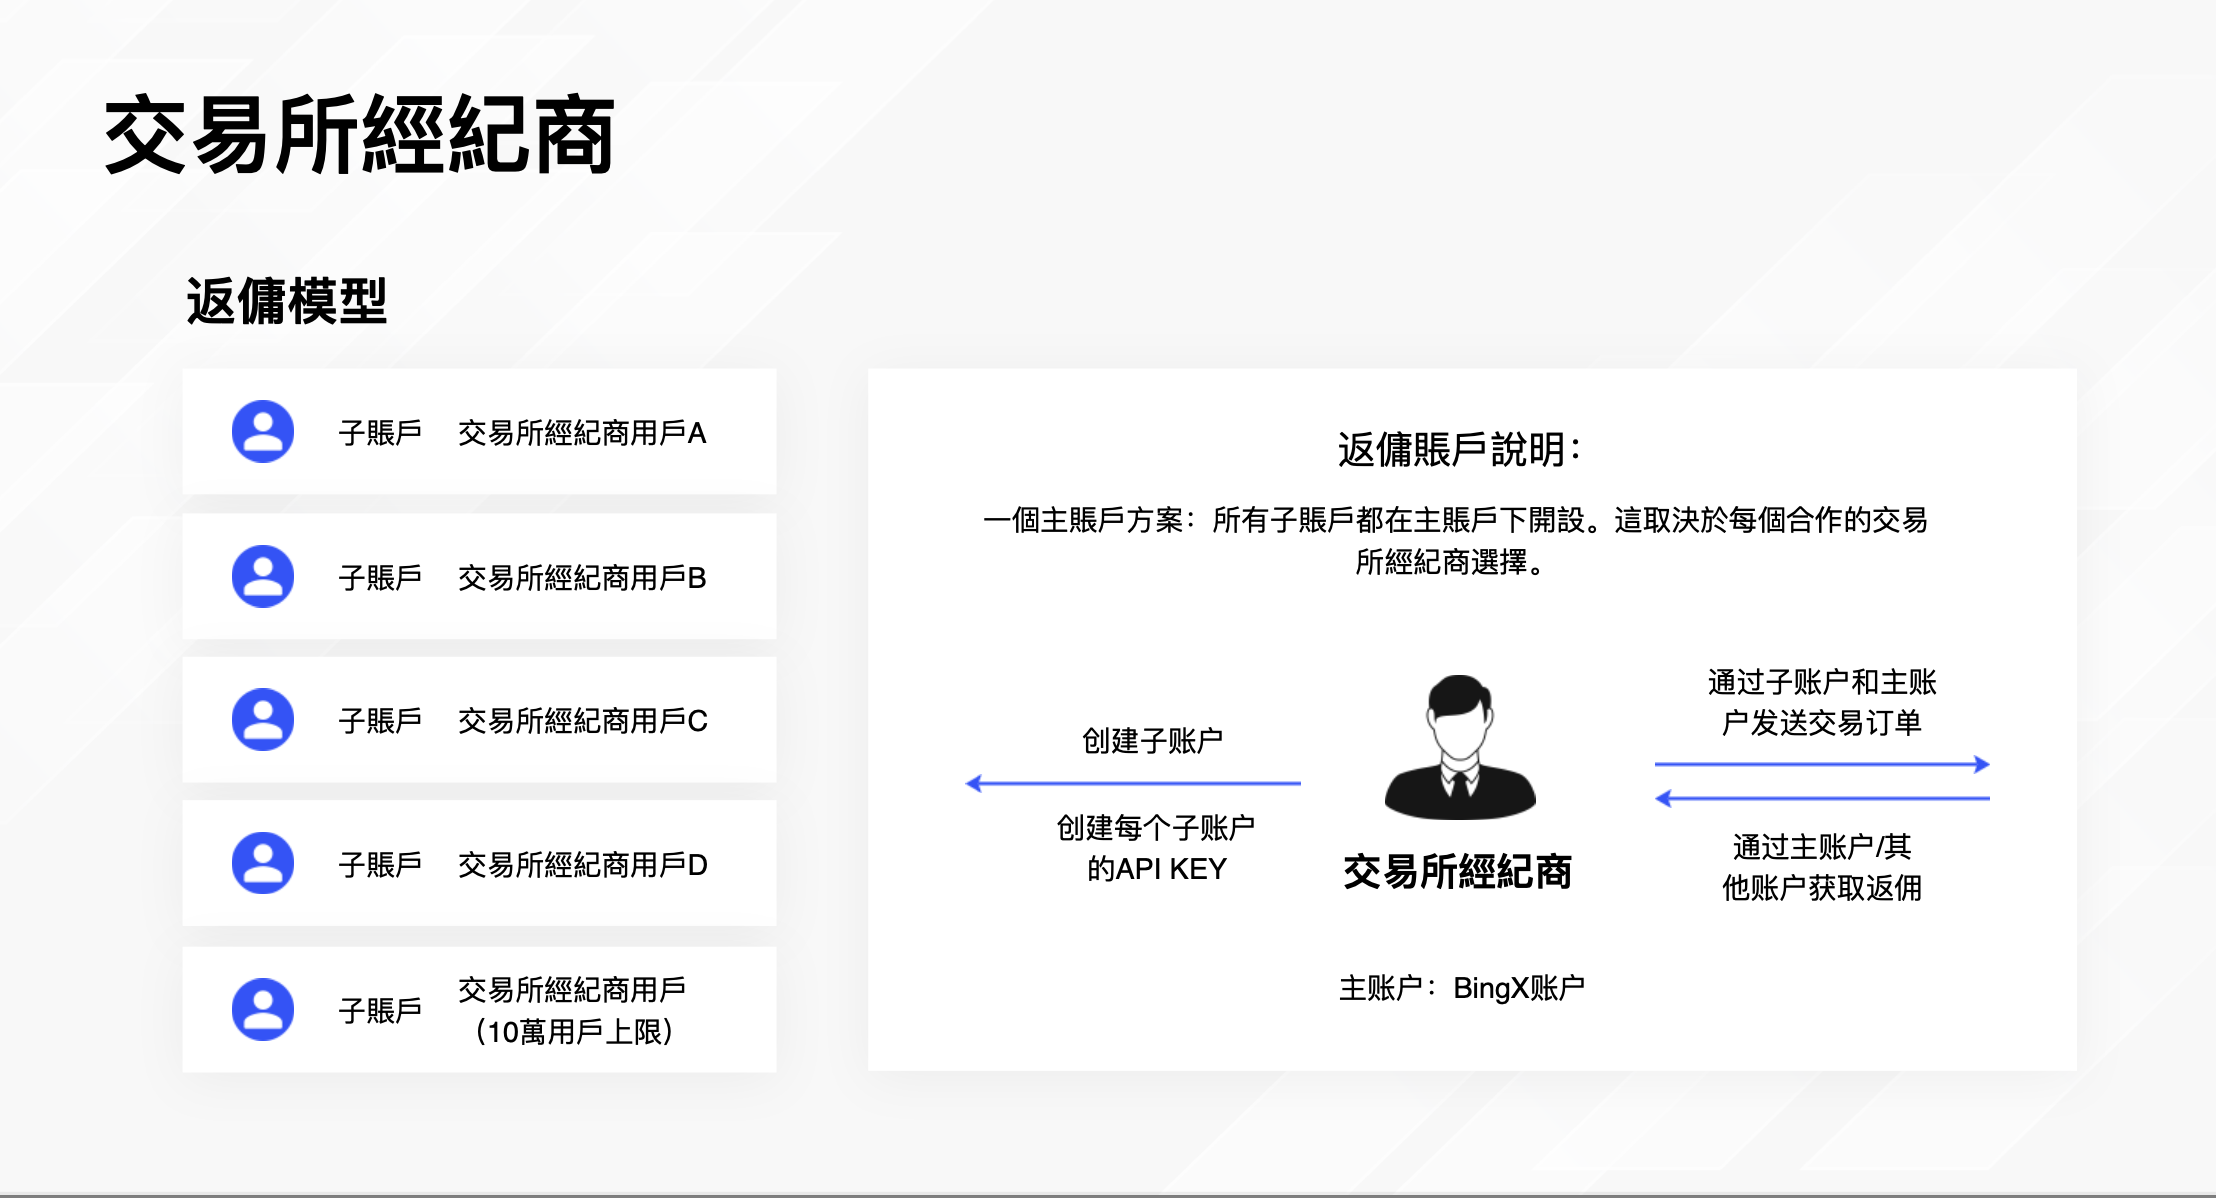Click the left-pointing arrow above 通过主账户/其

[1822, 798]
